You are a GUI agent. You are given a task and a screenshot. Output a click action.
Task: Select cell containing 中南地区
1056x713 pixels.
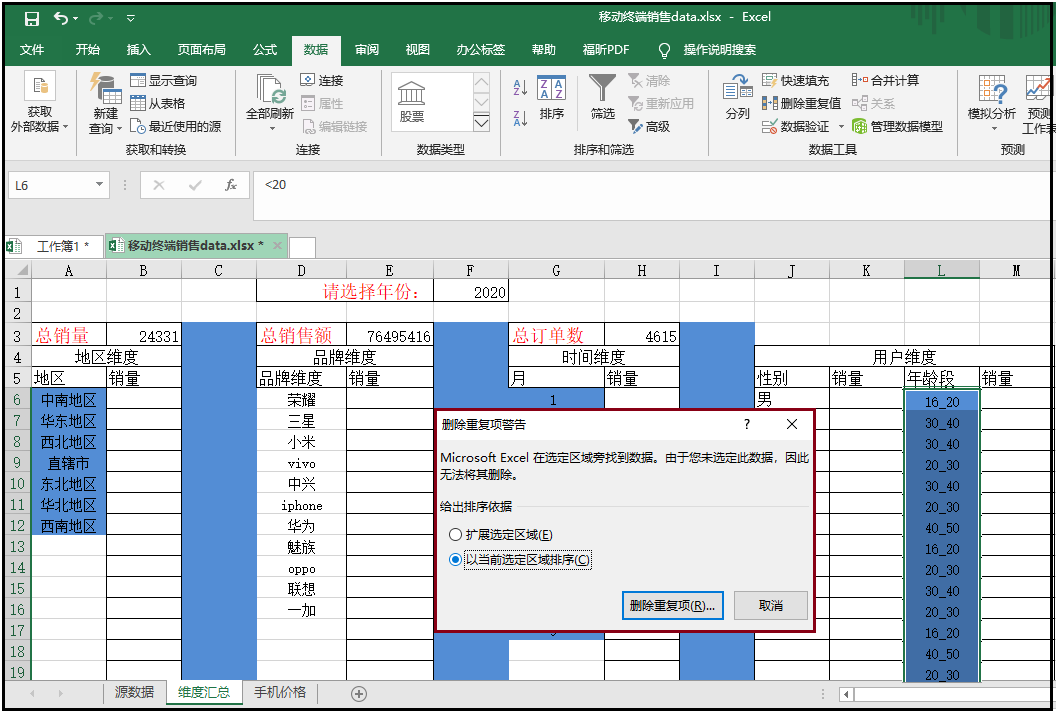tap(69, 400)
